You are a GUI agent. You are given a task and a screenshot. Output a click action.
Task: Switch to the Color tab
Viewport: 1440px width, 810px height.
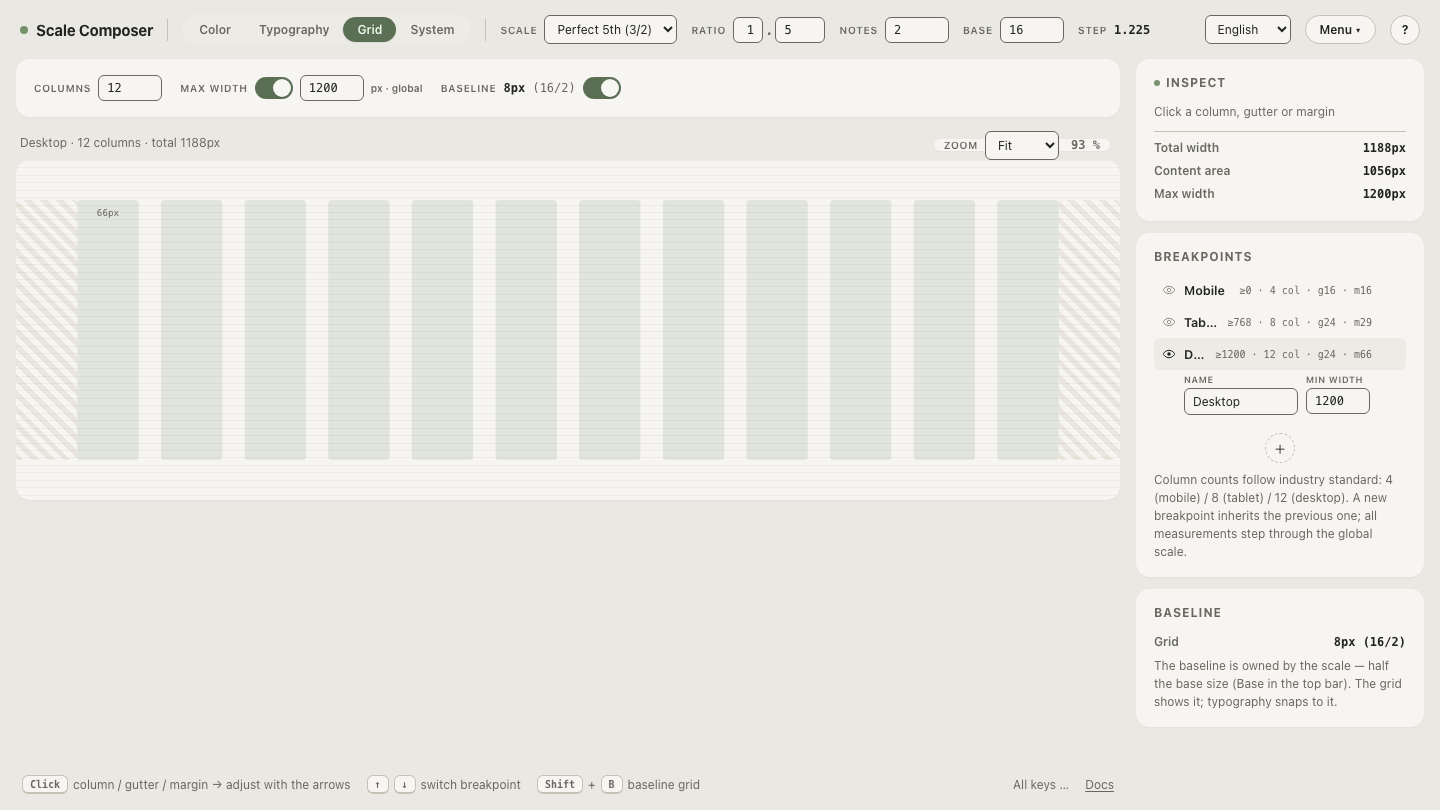coord(215,30)
